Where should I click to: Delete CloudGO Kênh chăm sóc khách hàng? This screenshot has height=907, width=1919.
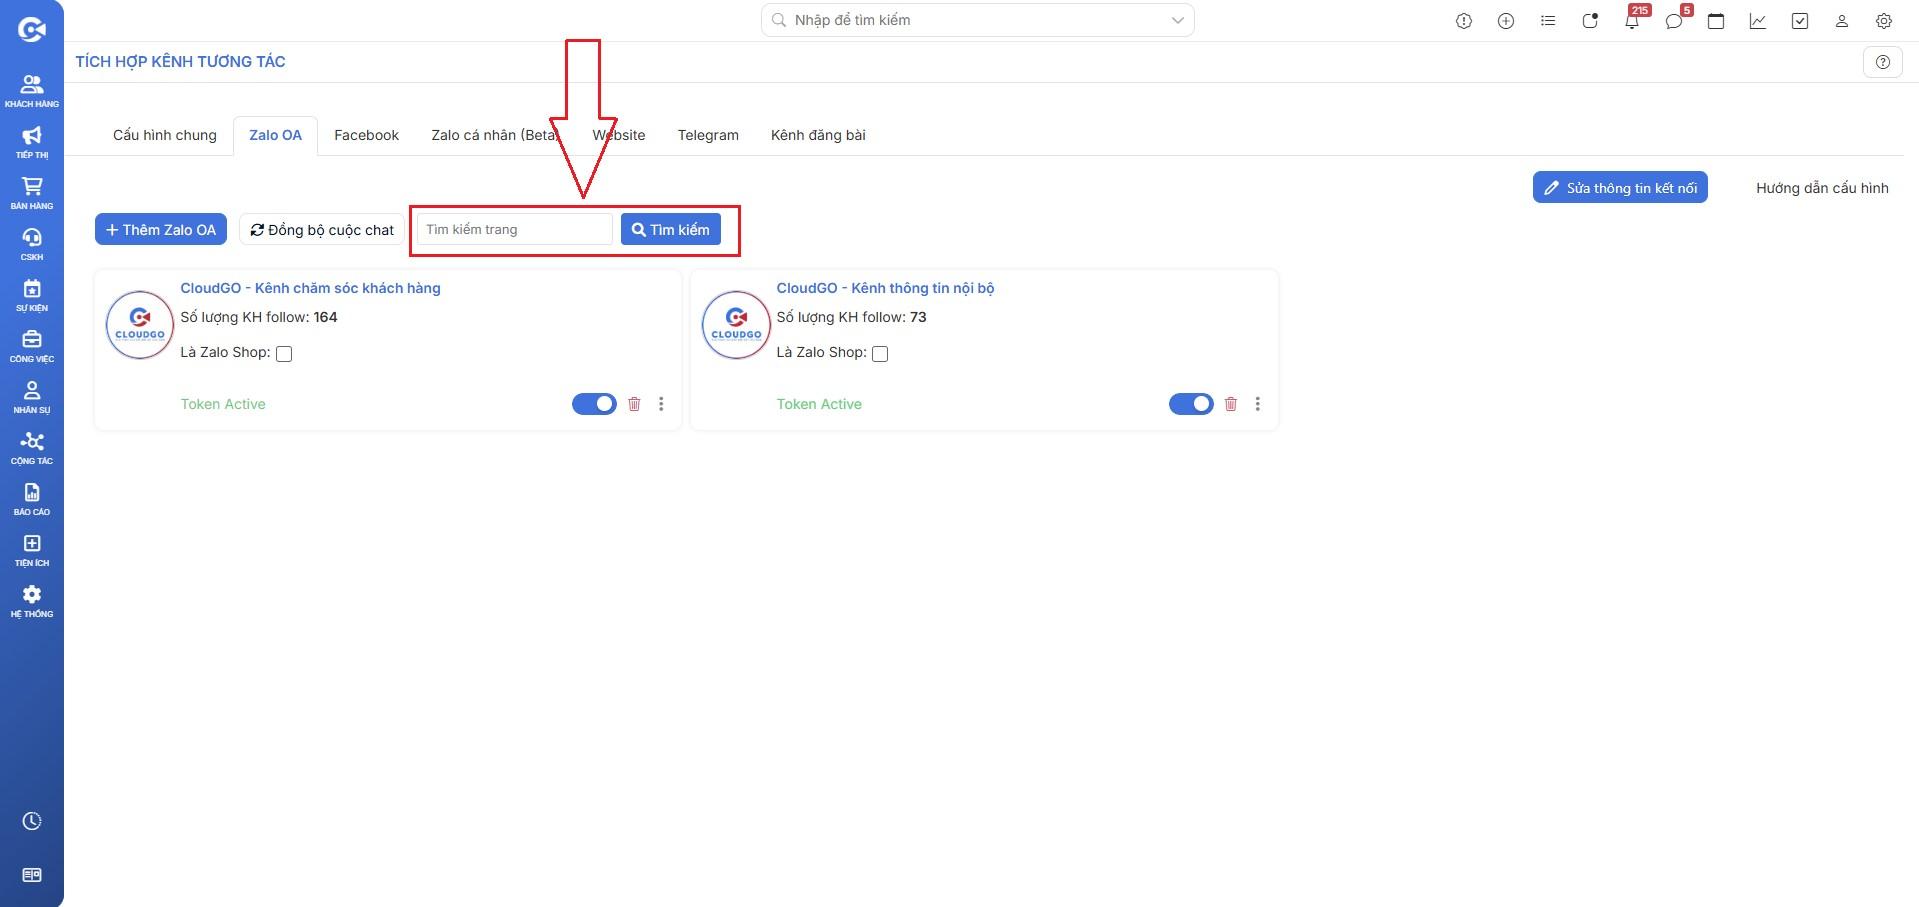[634, 404]
